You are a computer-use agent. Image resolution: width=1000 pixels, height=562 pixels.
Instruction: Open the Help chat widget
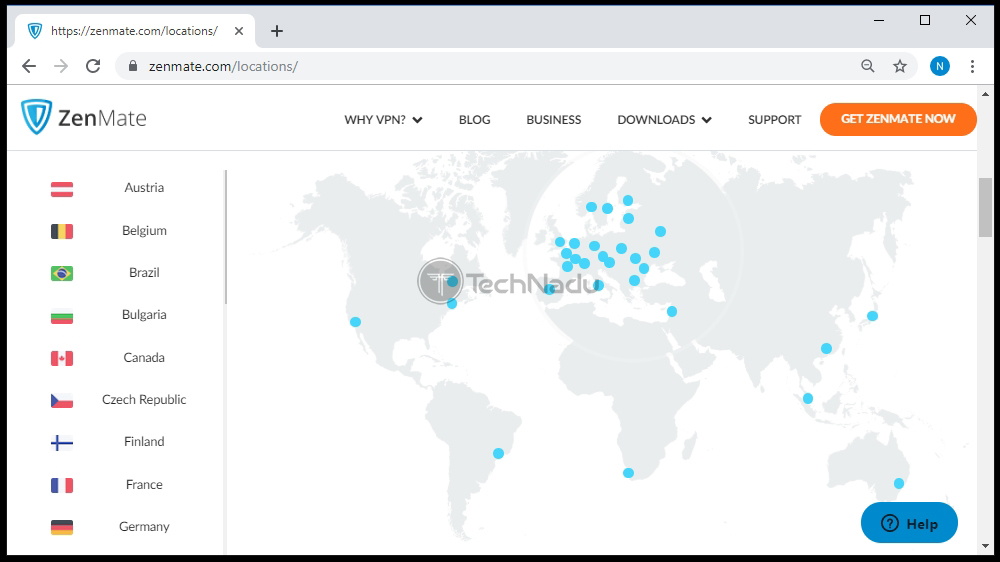click(x=909, y=523)
